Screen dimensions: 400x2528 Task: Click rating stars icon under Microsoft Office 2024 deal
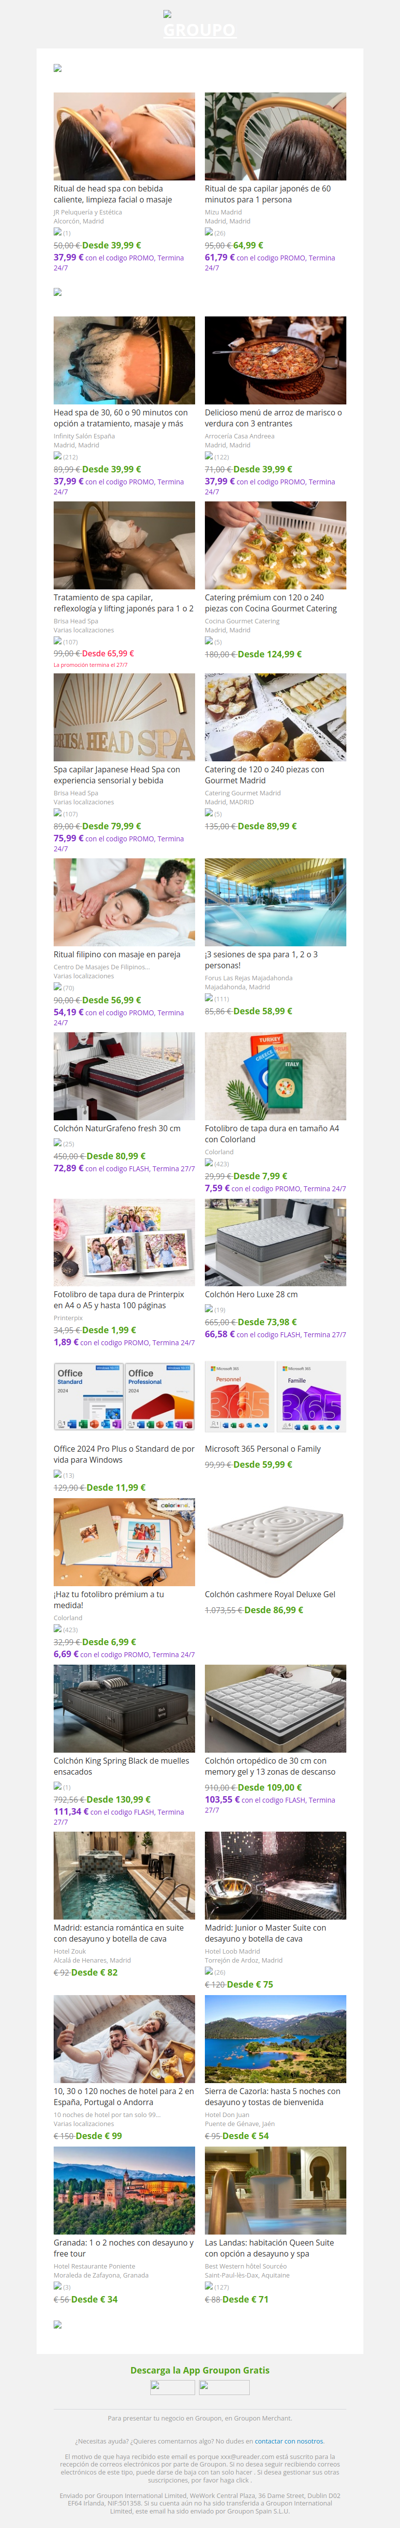coord(58,1474)
